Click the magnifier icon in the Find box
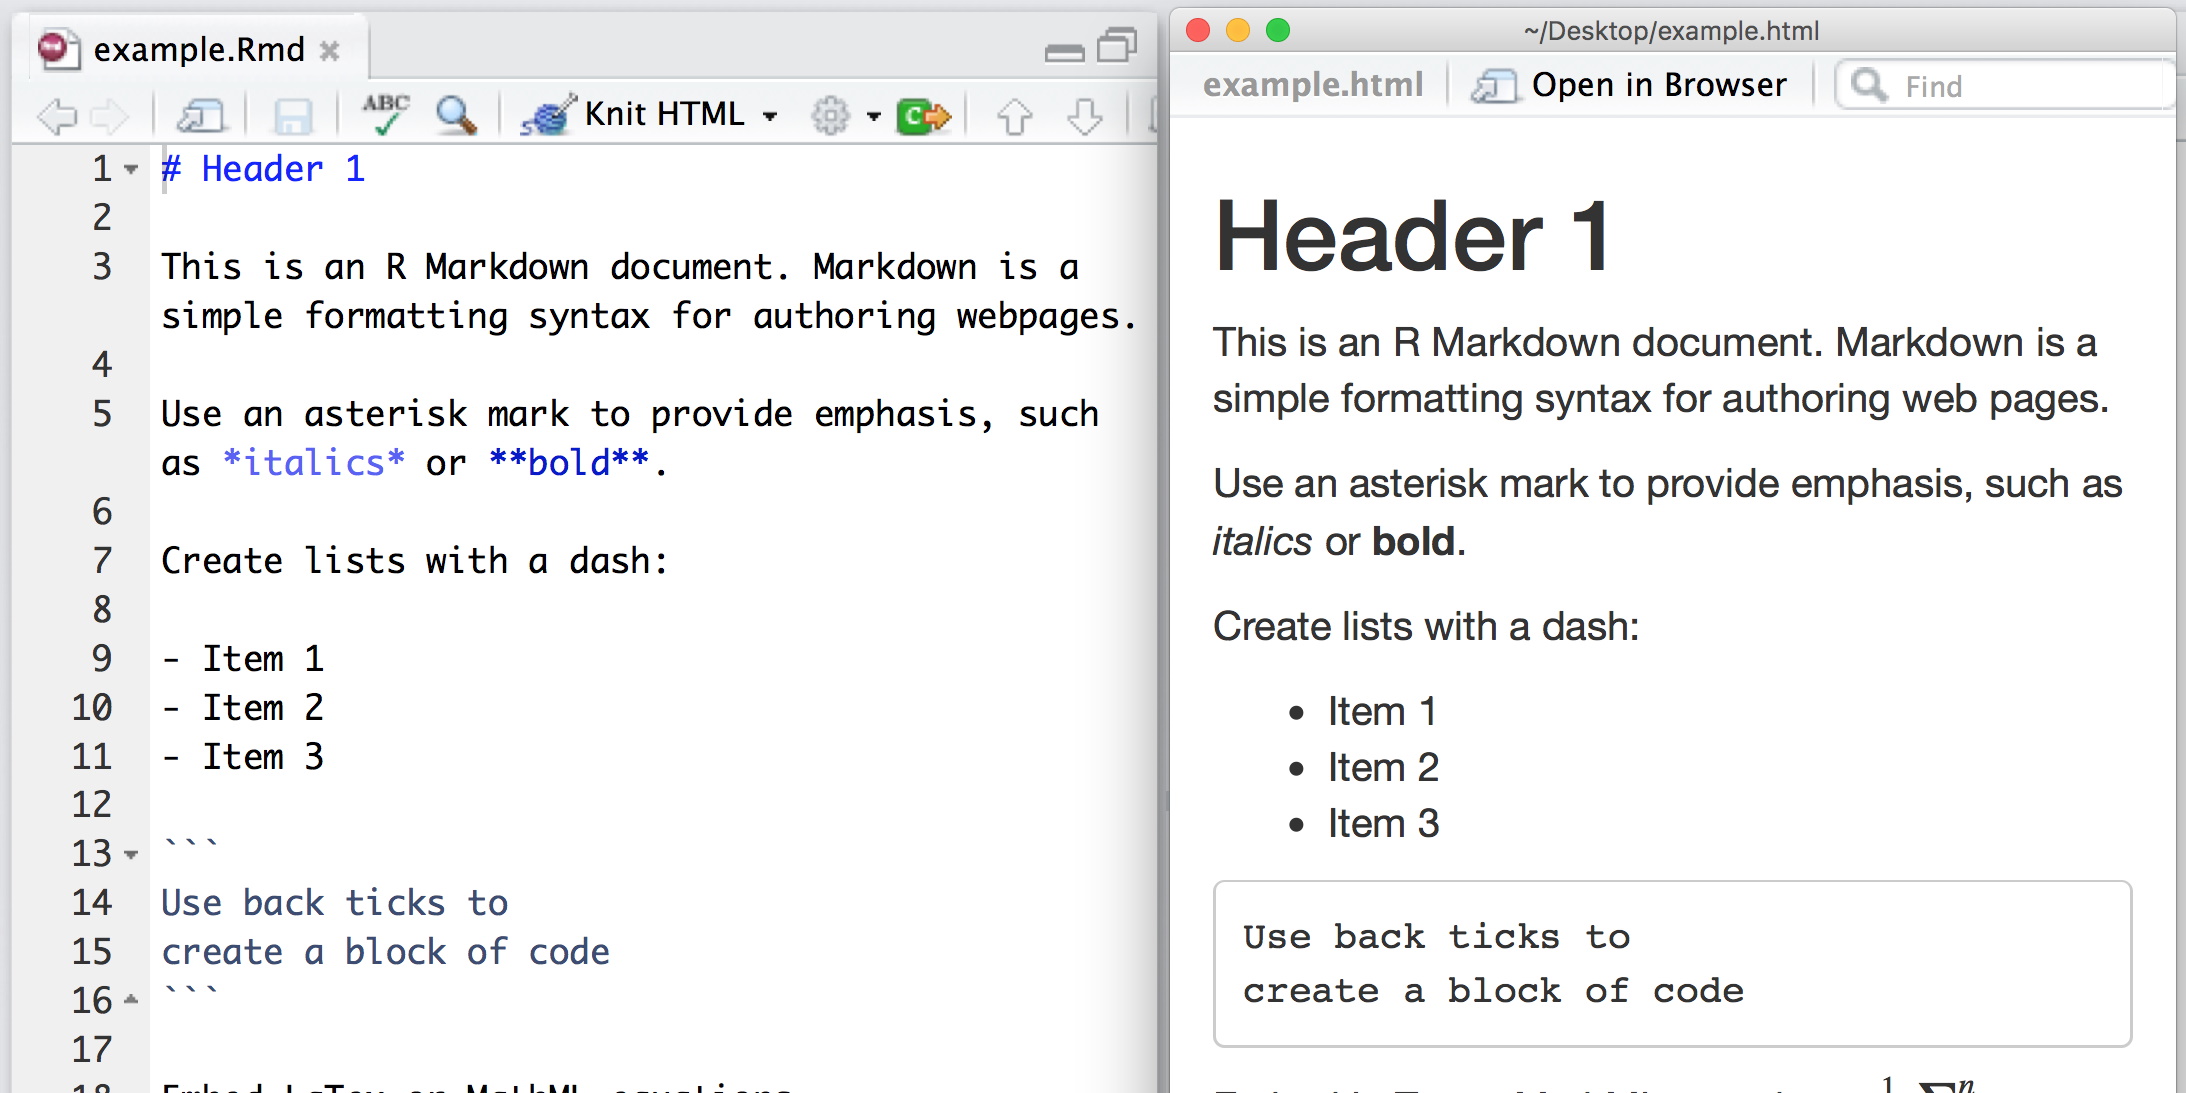Image resolution: width=2186 pixels, height=1093 pixels. pos(1869,85)
